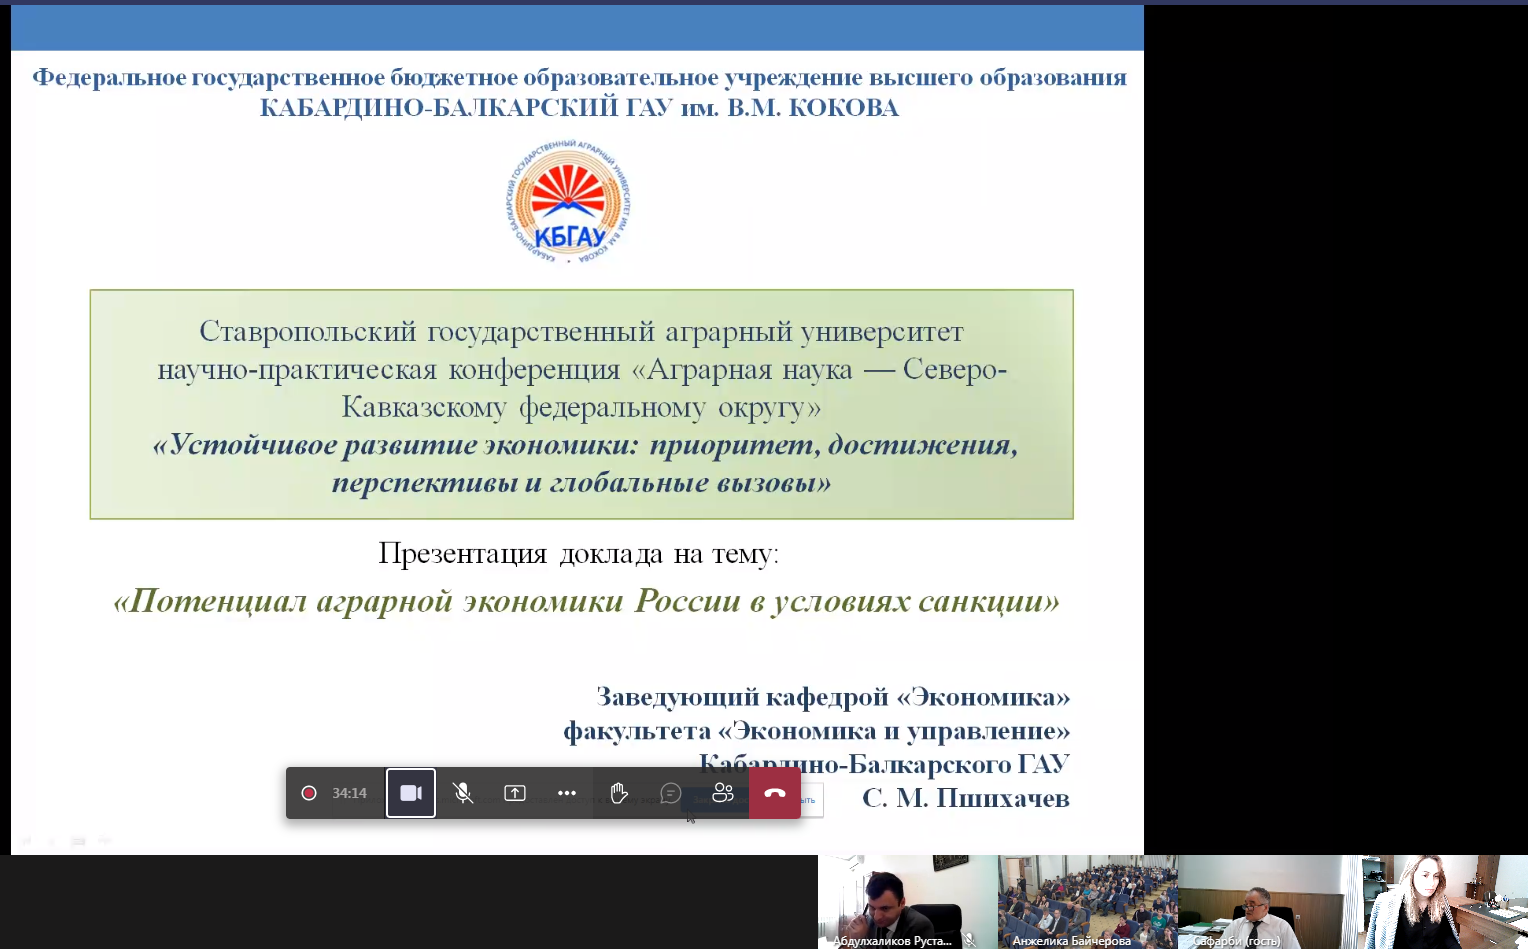Click the 34:14 meeting timer
The height and width of the screenshot is (949, 1528).
tap(349, 793)
